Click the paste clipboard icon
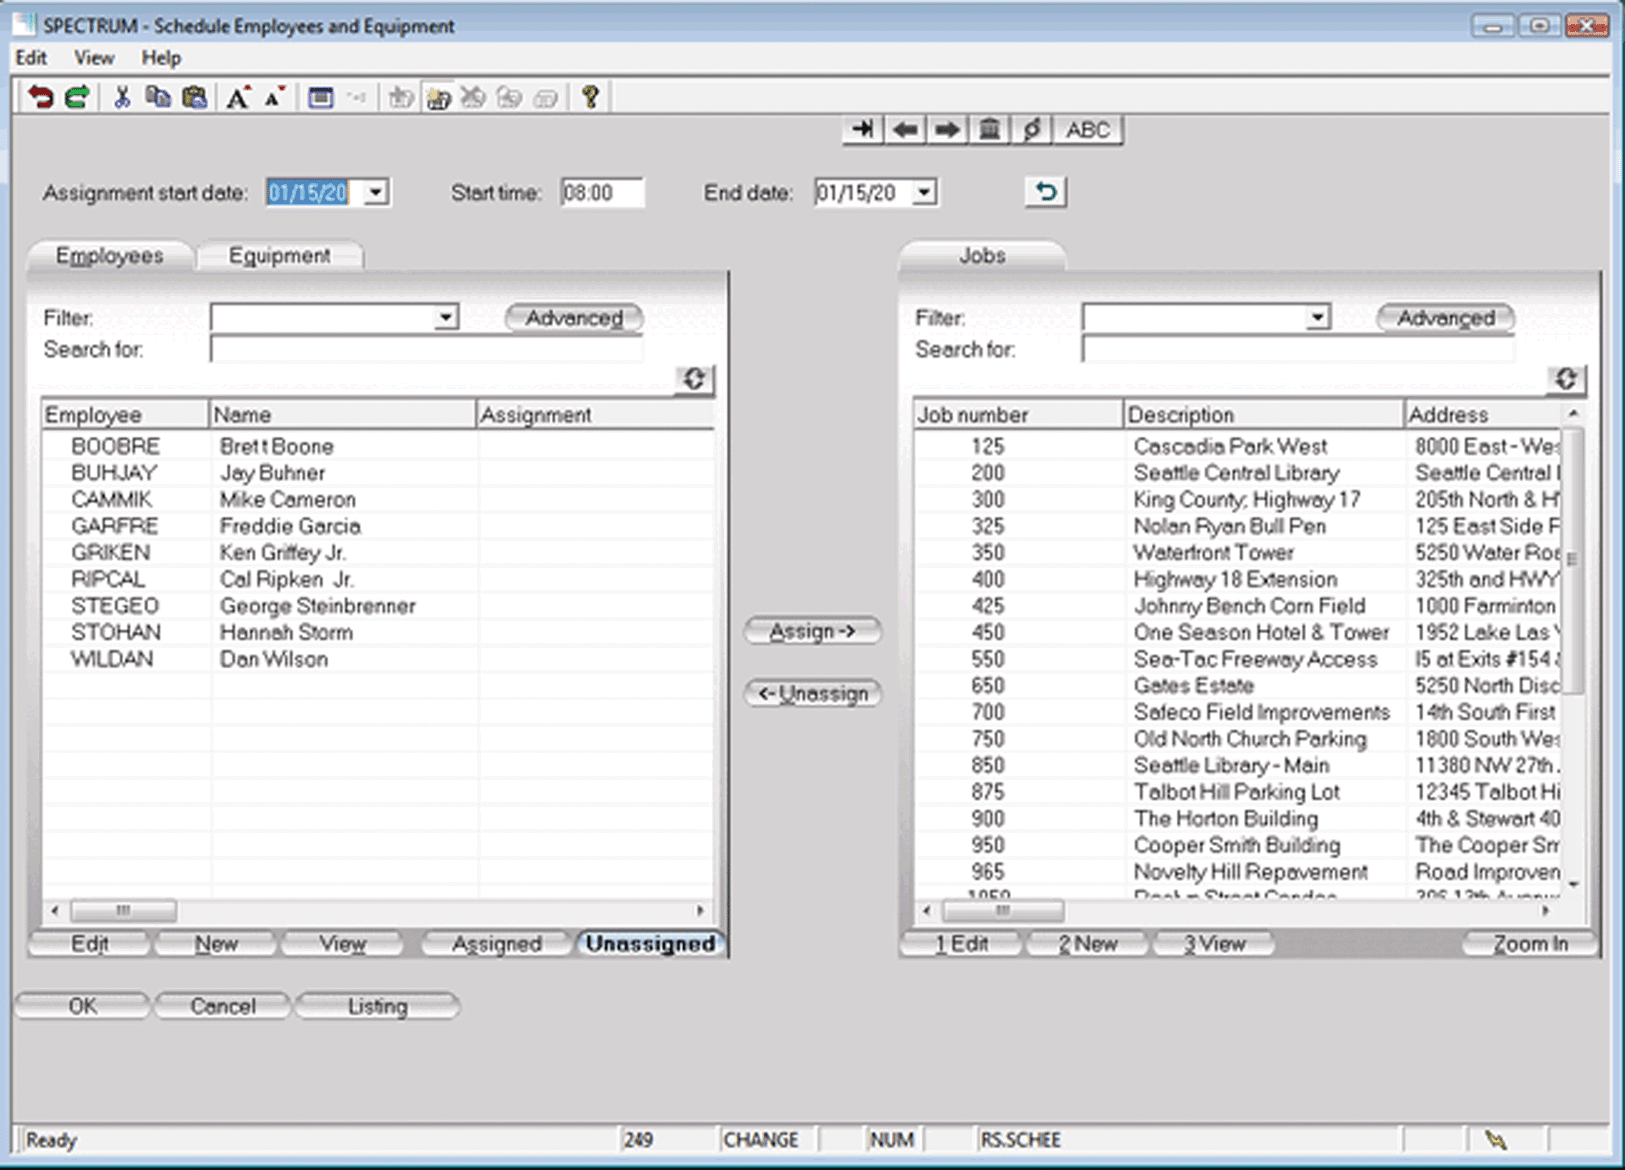Image resolution: width=1625 pixels, height=1170 pixels. point(195,97)
